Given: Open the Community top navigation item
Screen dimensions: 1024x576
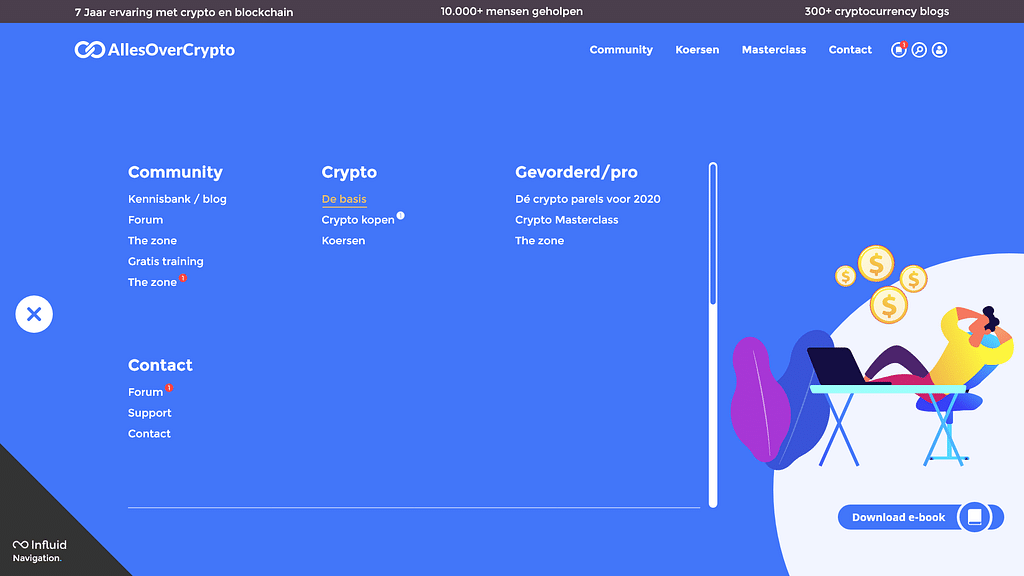Looking at the screenshot, I should pos(621,50).
